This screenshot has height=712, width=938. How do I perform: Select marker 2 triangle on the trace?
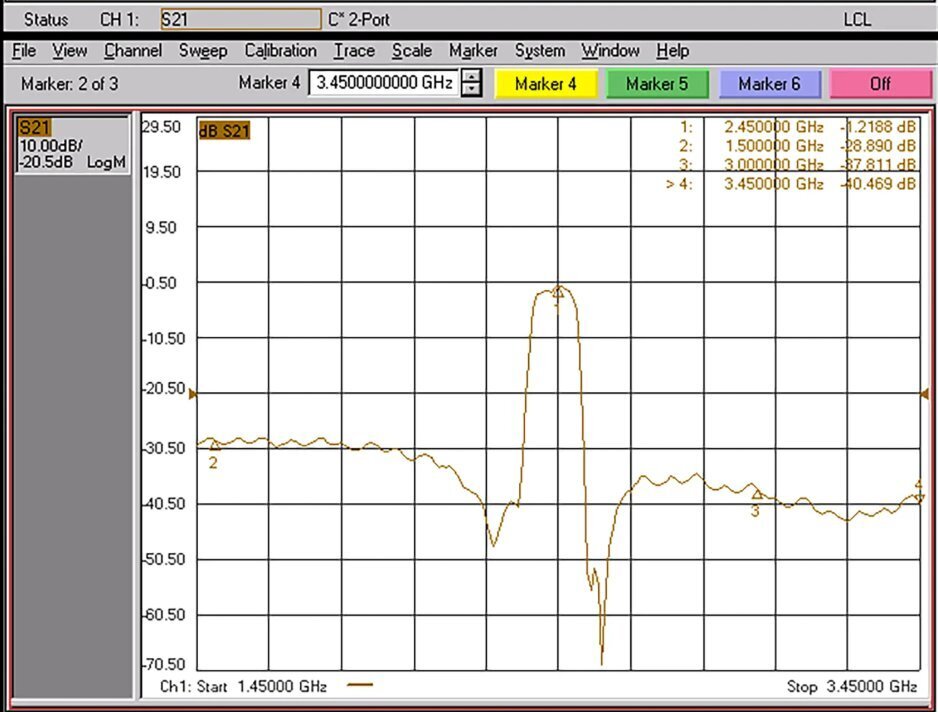213,446
